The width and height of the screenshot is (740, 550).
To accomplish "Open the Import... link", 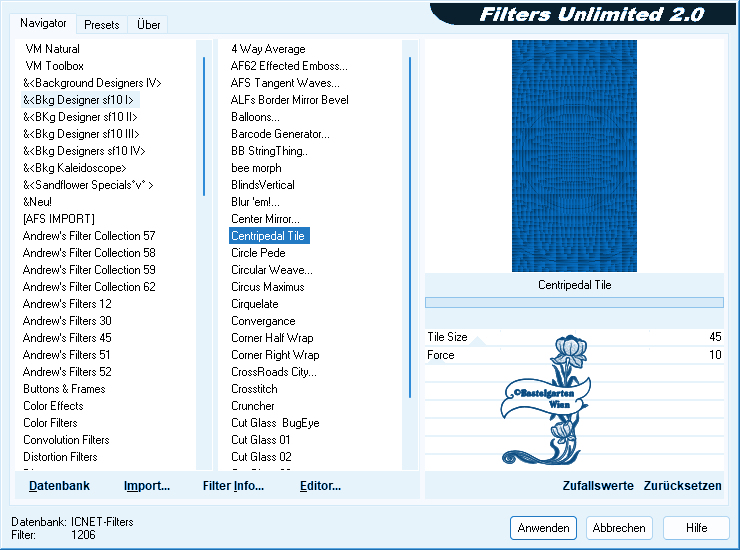I will coord(147,486).
